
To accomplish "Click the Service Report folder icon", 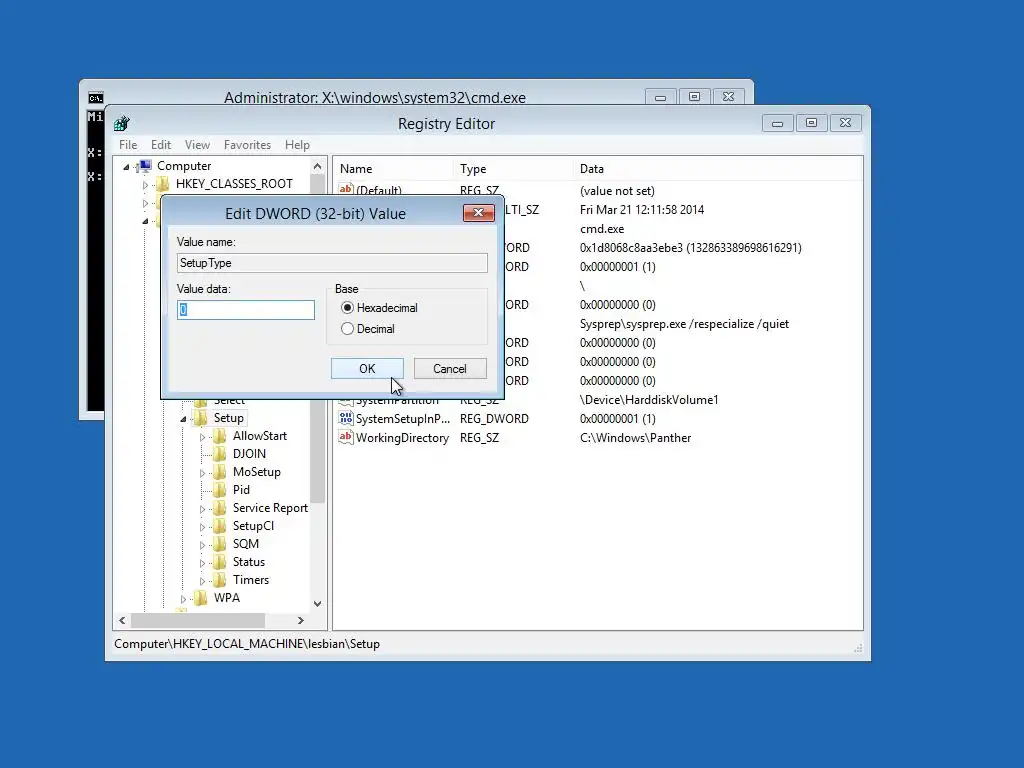I will (220, 508).
